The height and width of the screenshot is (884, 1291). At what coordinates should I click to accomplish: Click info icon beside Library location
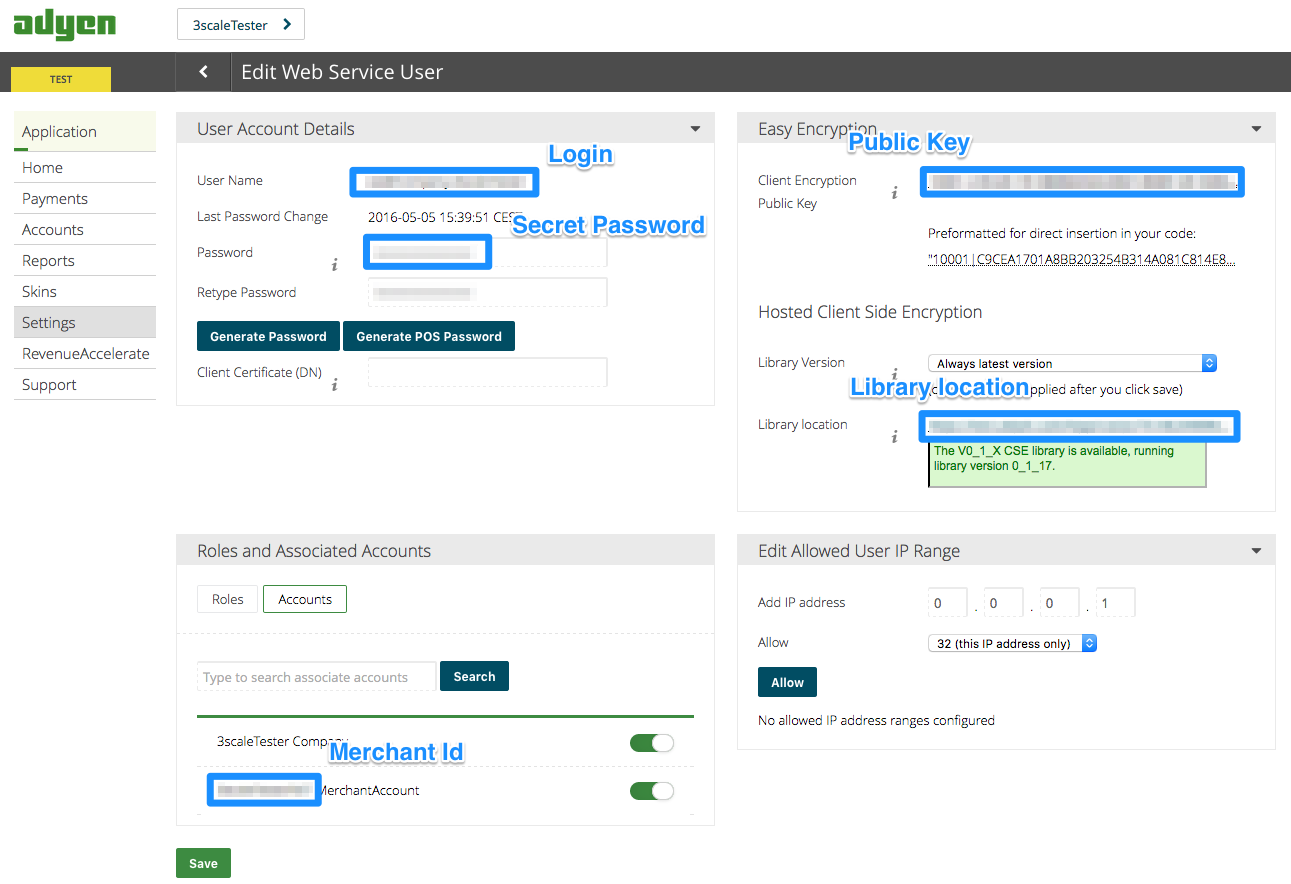[x=895, y=437]
